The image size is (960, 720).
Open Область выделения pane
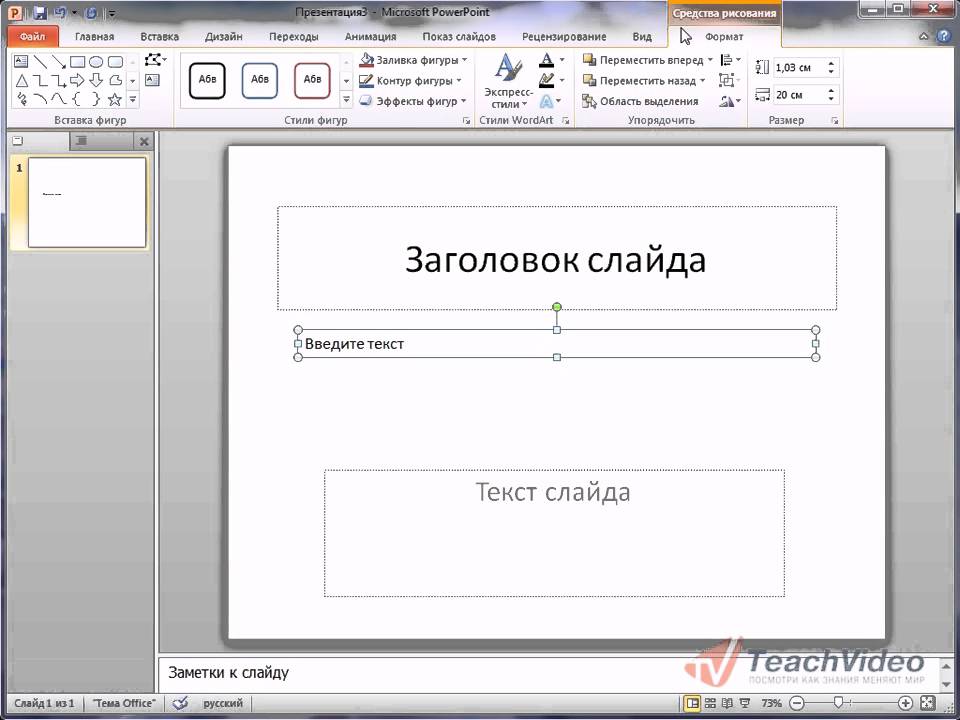[640, 101]
